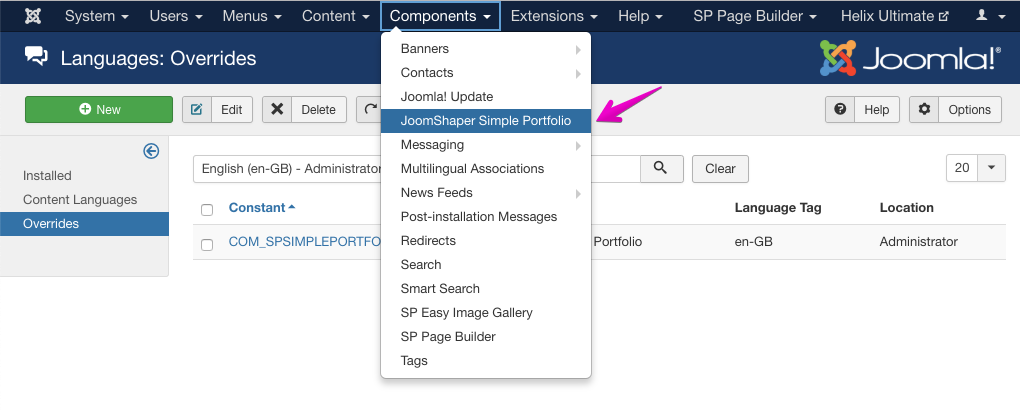Click the Clear search button

pos(720,169)
